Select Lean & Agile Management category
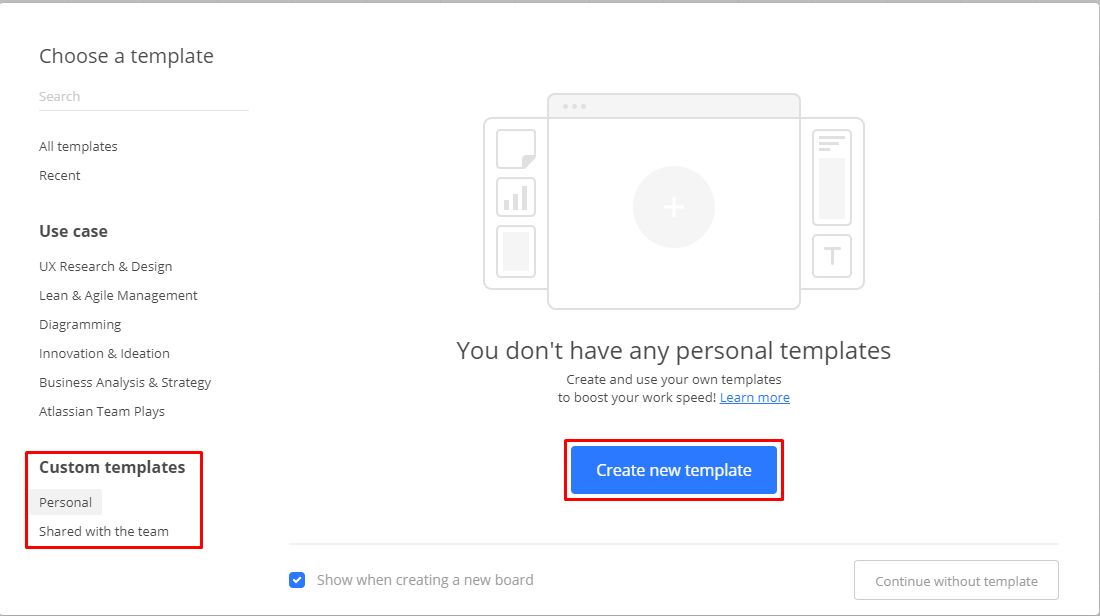The width and height of the screenshot is (1100, 616). pyautogui.click(x=118, y=295)
